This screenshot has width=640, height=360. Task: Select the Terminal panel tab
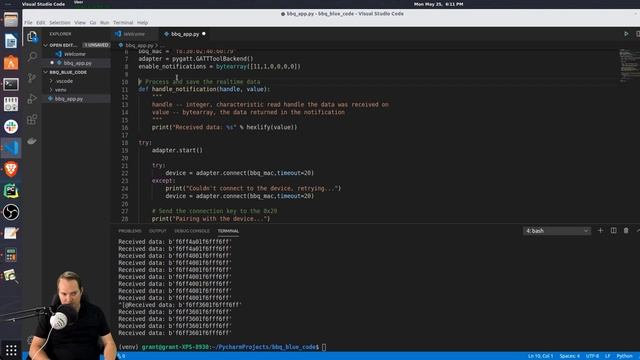pyautogui.click(x=228, y=231)
